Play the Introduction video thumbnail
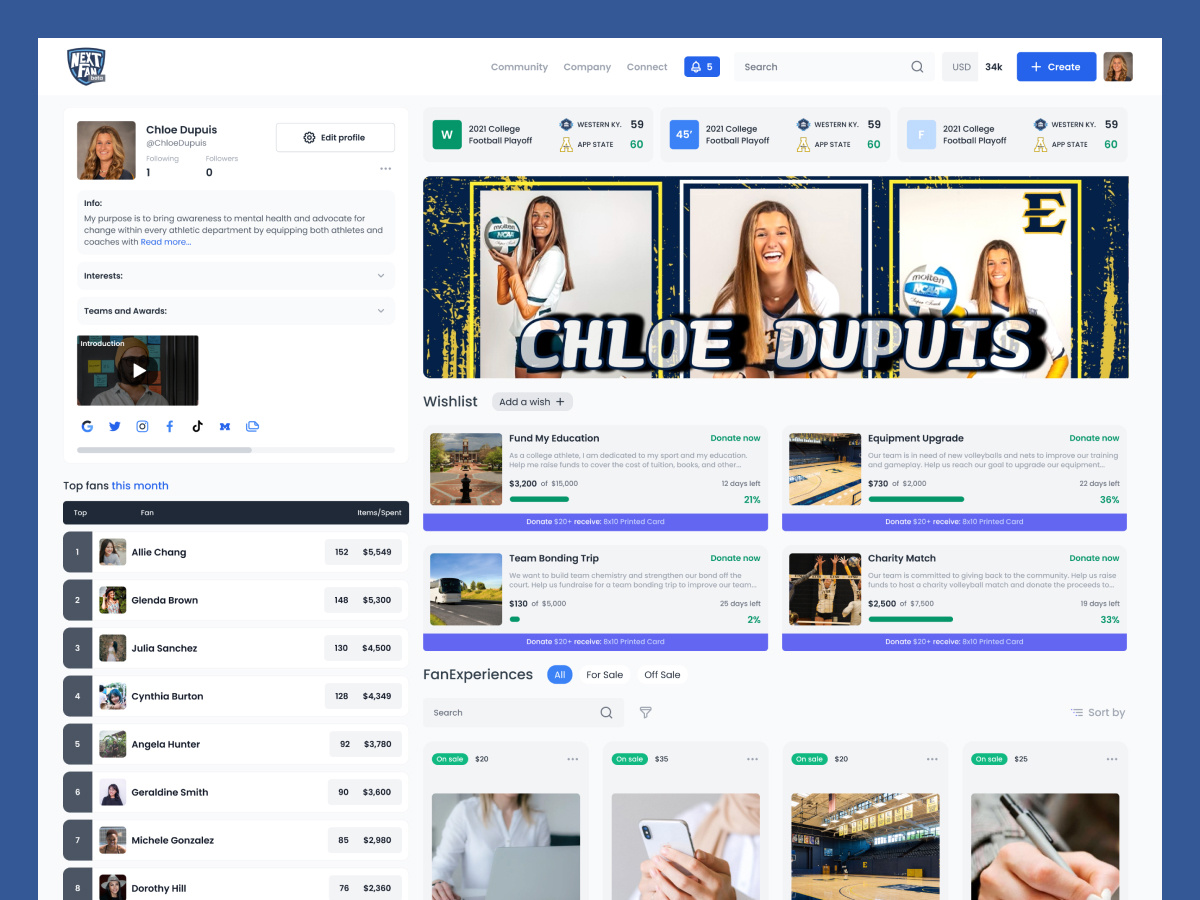Screen dimensions: 1200x900 point(137,370)
